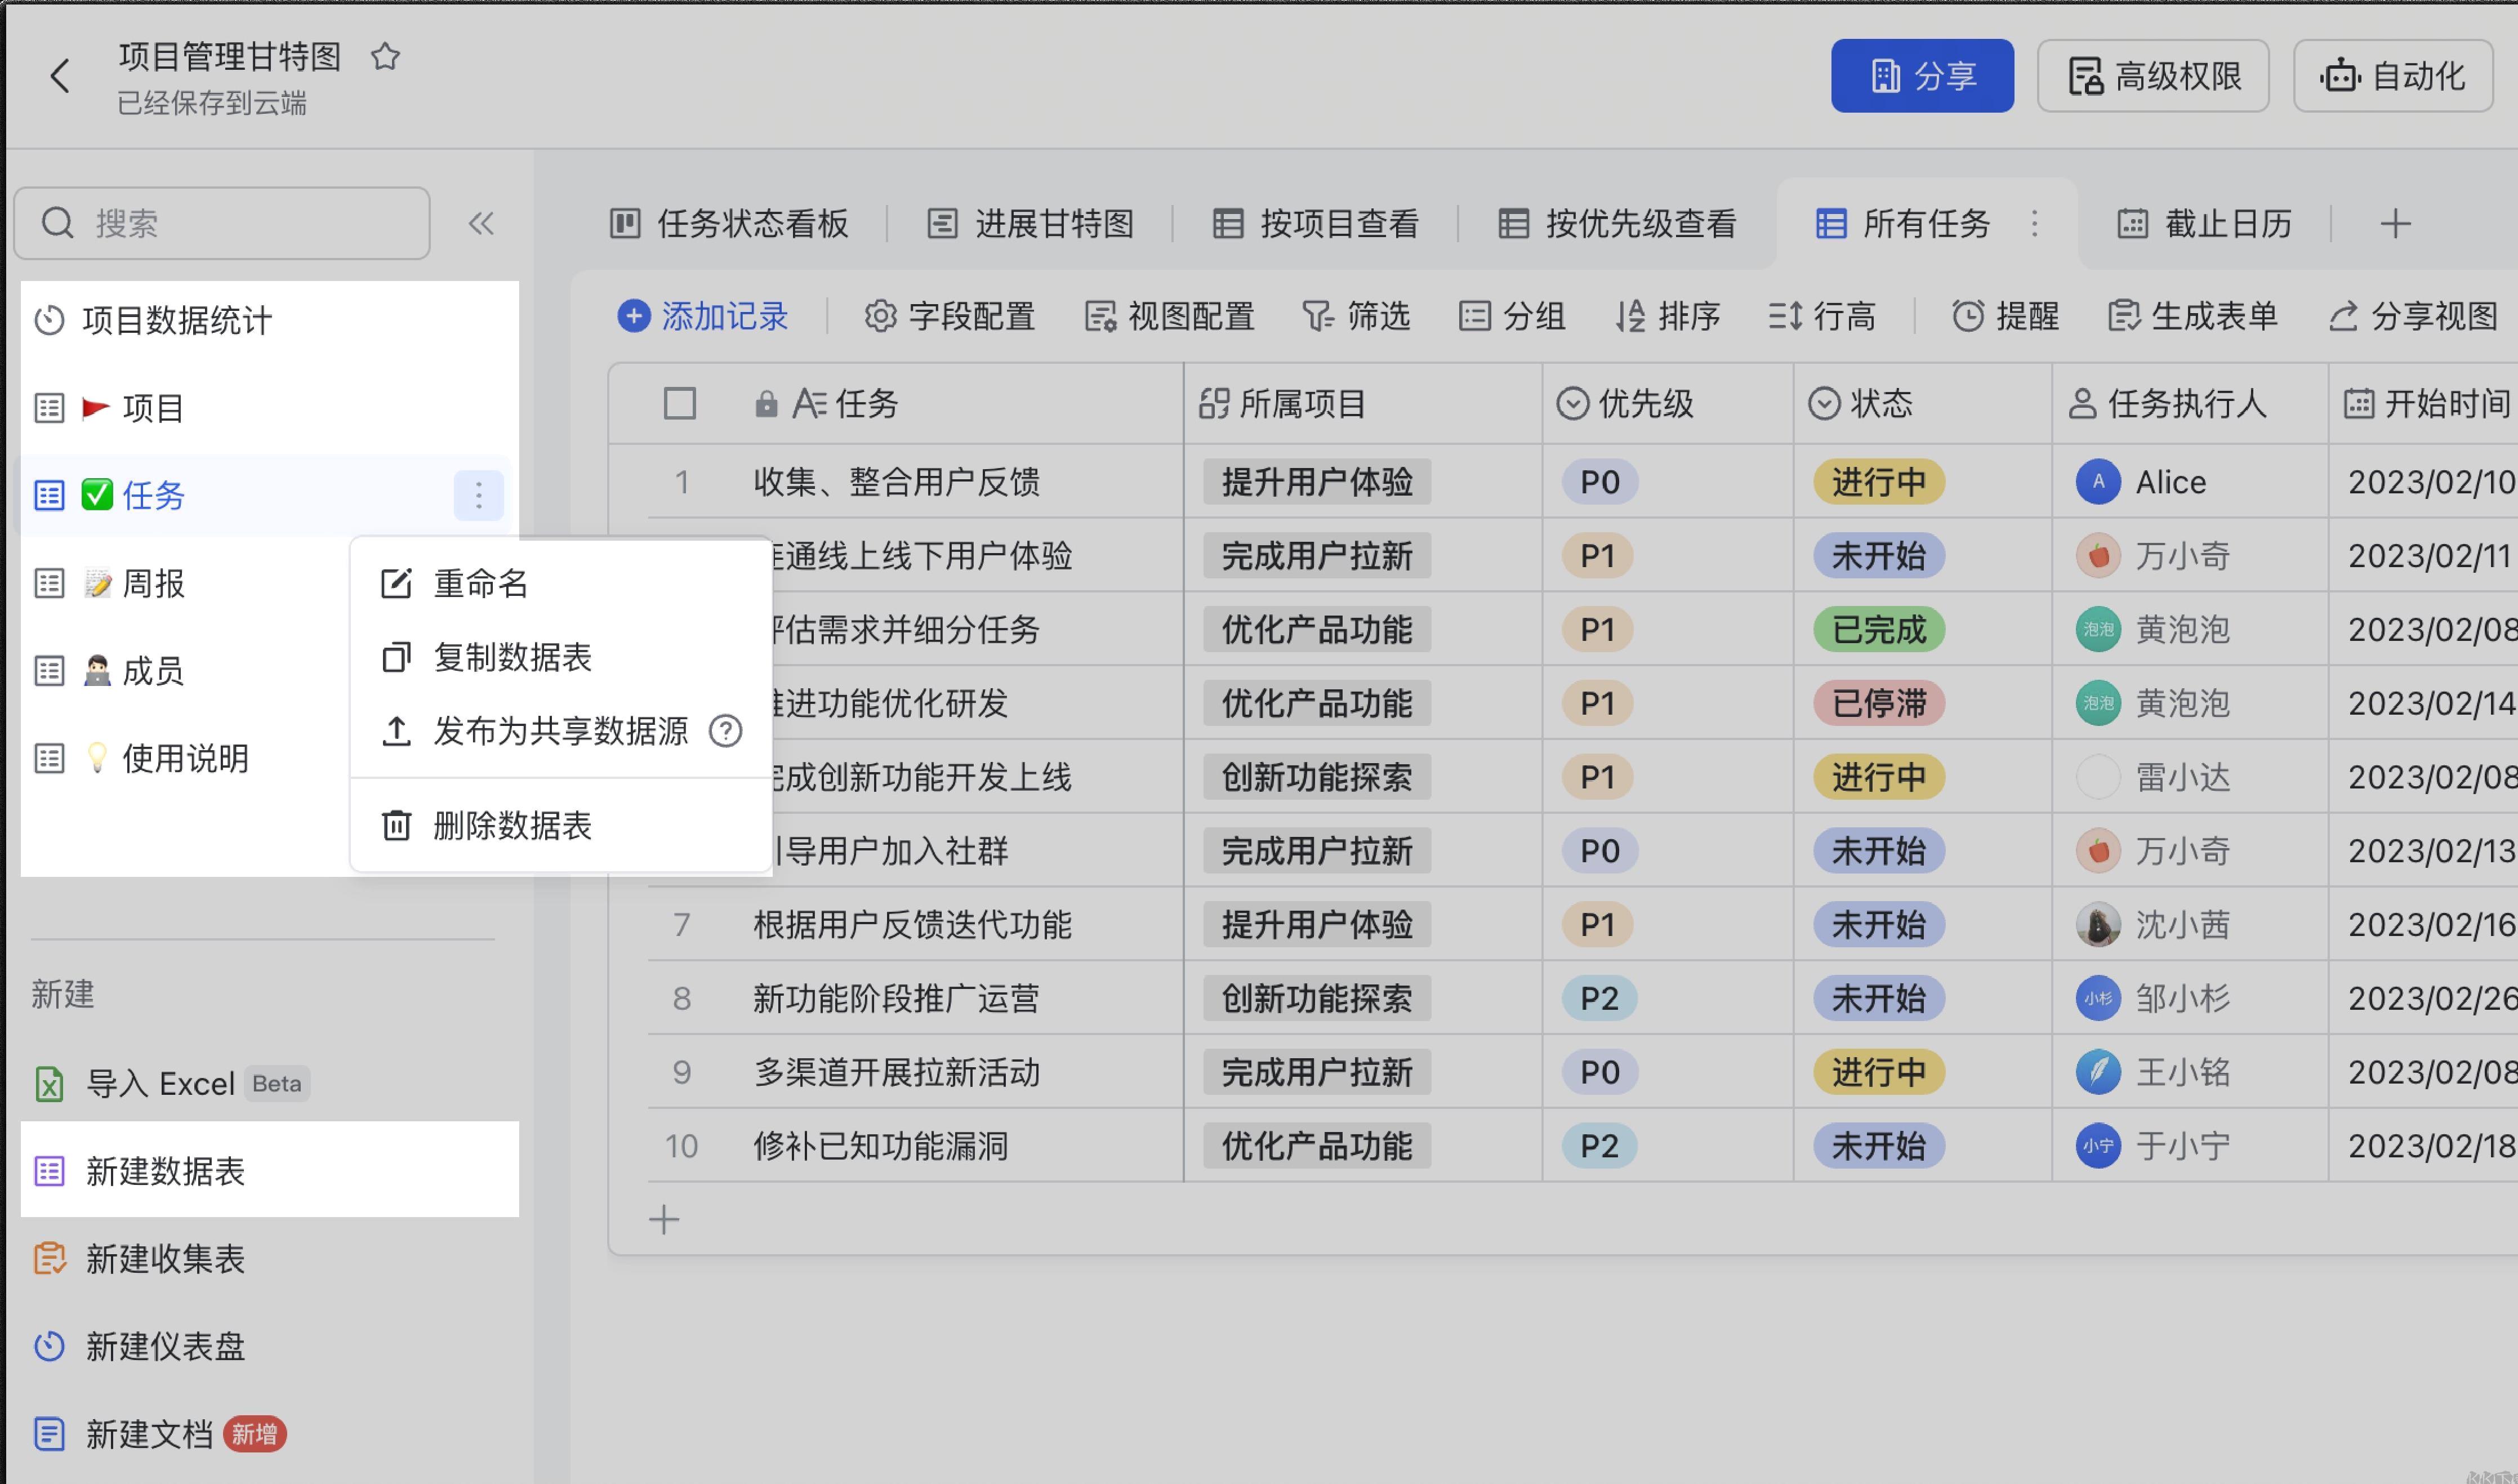Viewport: 2518px width, 1484px height.
Task: Click the help icon beside 发布为共享数据源
Action: (x=725, y=731)
